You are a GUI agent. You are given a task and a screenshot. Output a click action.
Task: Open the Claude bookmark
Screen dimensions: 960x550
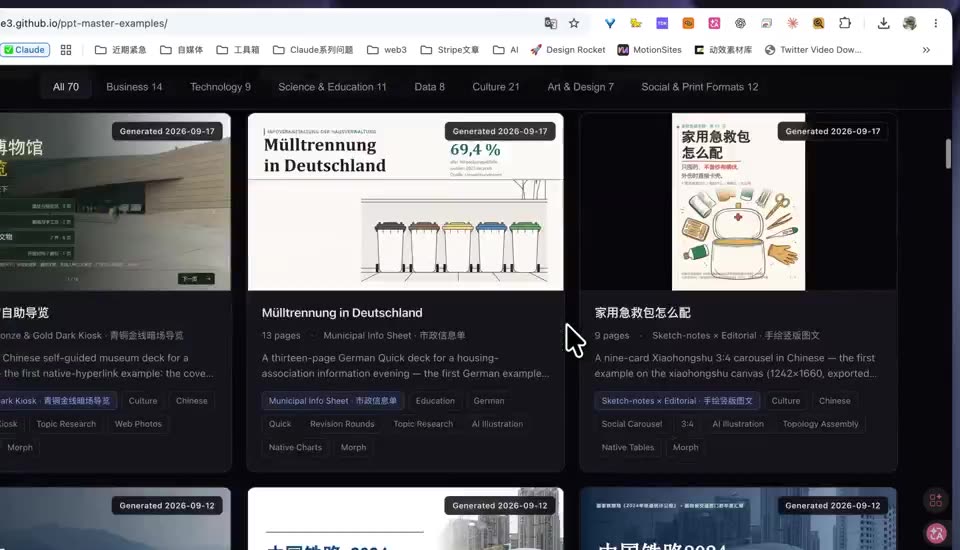25,50
